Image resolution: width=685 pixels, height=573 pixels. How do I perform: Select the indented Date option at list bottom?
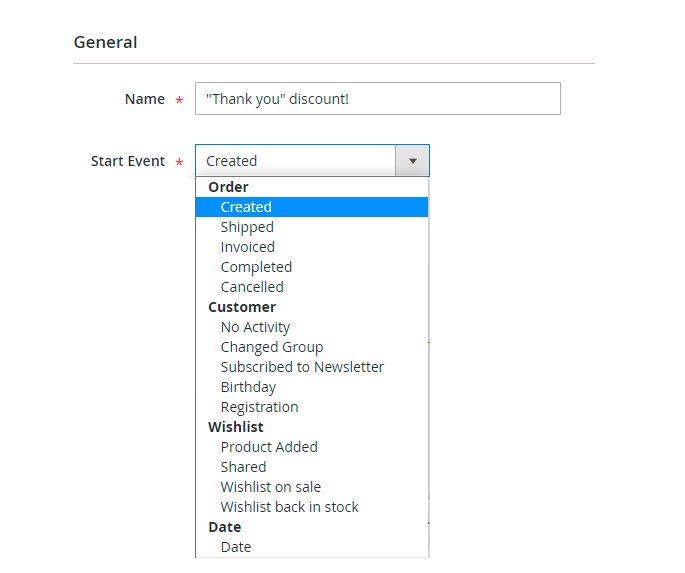pos(312,547)
